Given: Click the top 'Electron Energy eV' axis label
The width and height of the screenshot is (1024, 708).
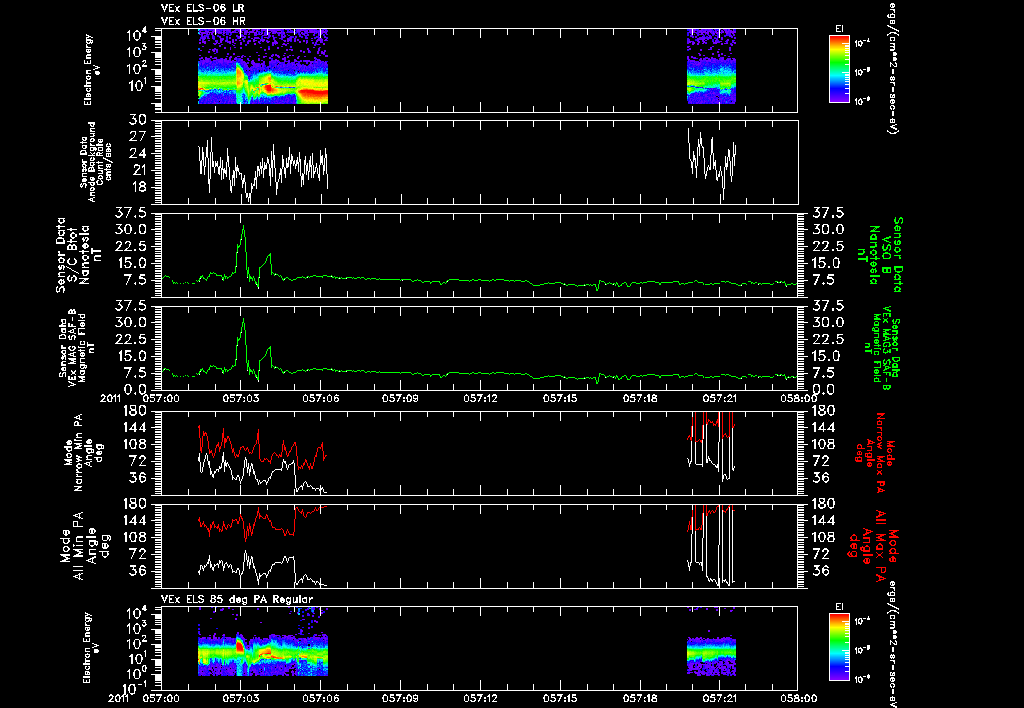Looking at the screenshot, I should tap(88, 69).
